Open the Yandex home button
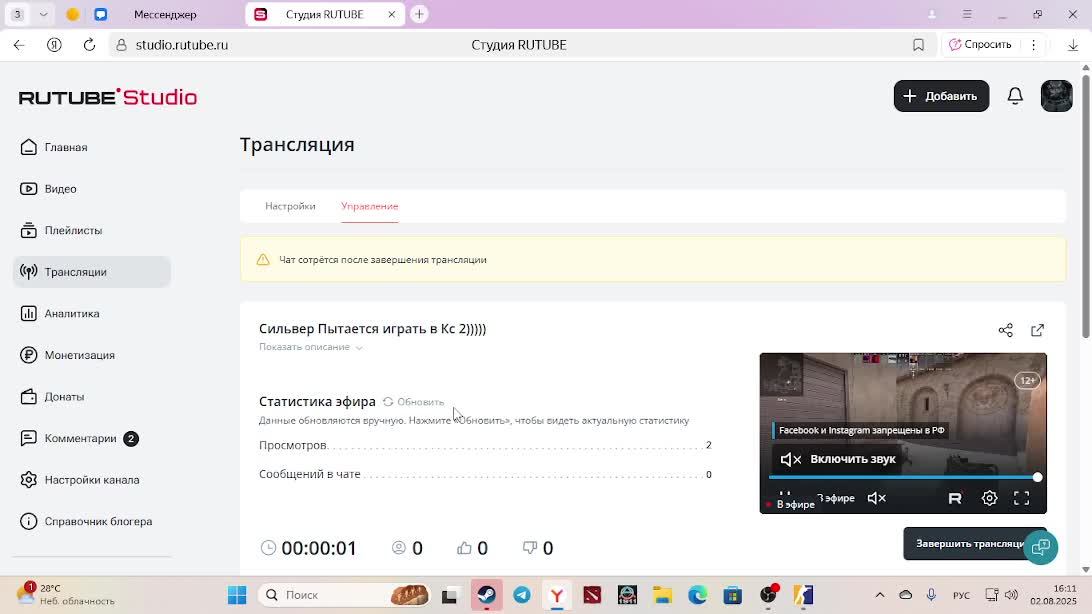The image size is (1092, 614). 54,45
